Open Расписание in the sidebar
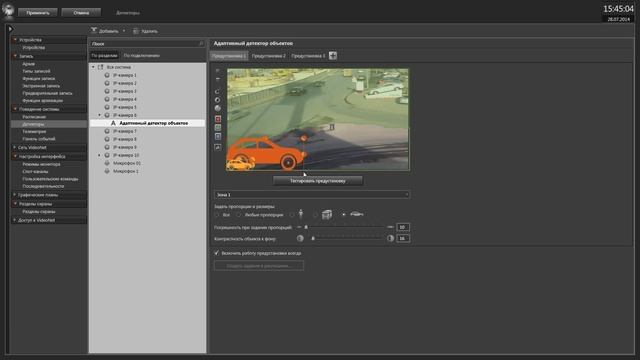 (x=34, y=117)
